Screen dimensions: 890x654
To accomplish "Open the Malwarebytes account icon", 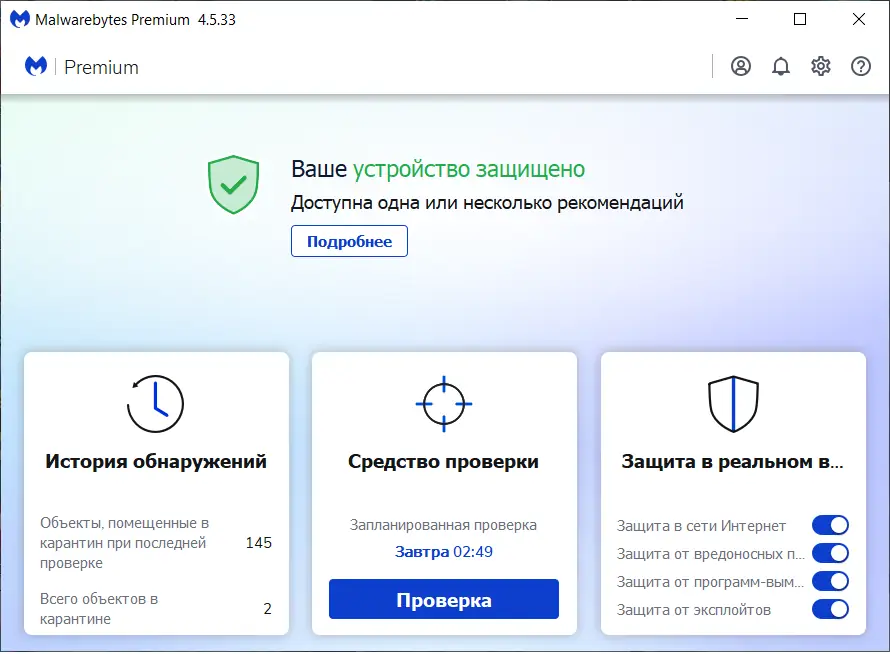I will pos(740,66).
